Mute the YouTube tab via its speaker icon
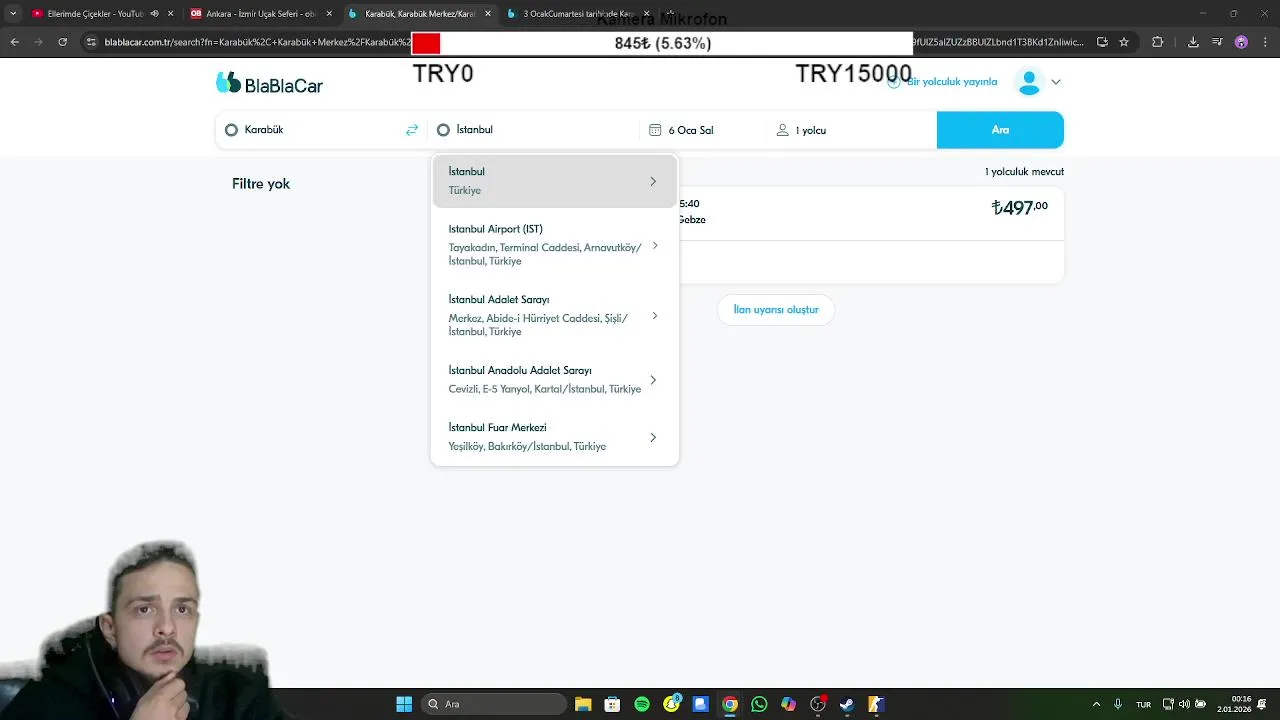Viewport: 1280px width, 720px height. point(155,14)
